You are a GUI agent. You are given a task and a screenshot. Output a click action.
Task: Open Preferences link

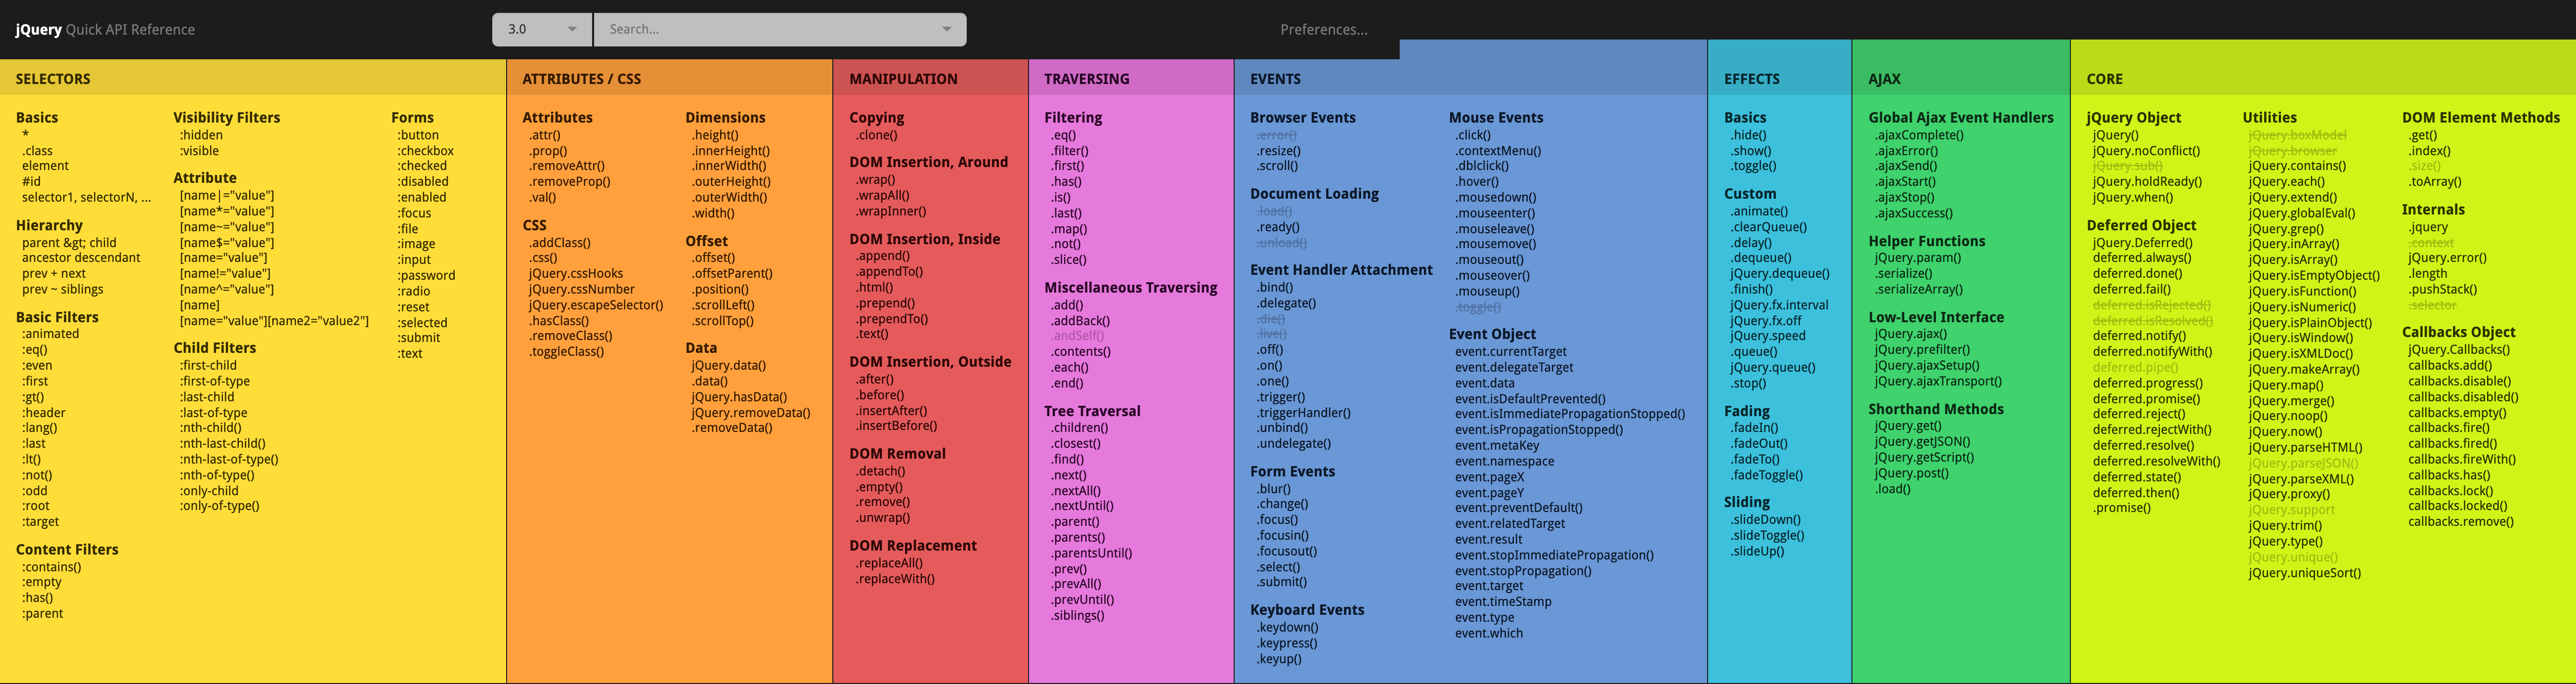[1323, 29]
